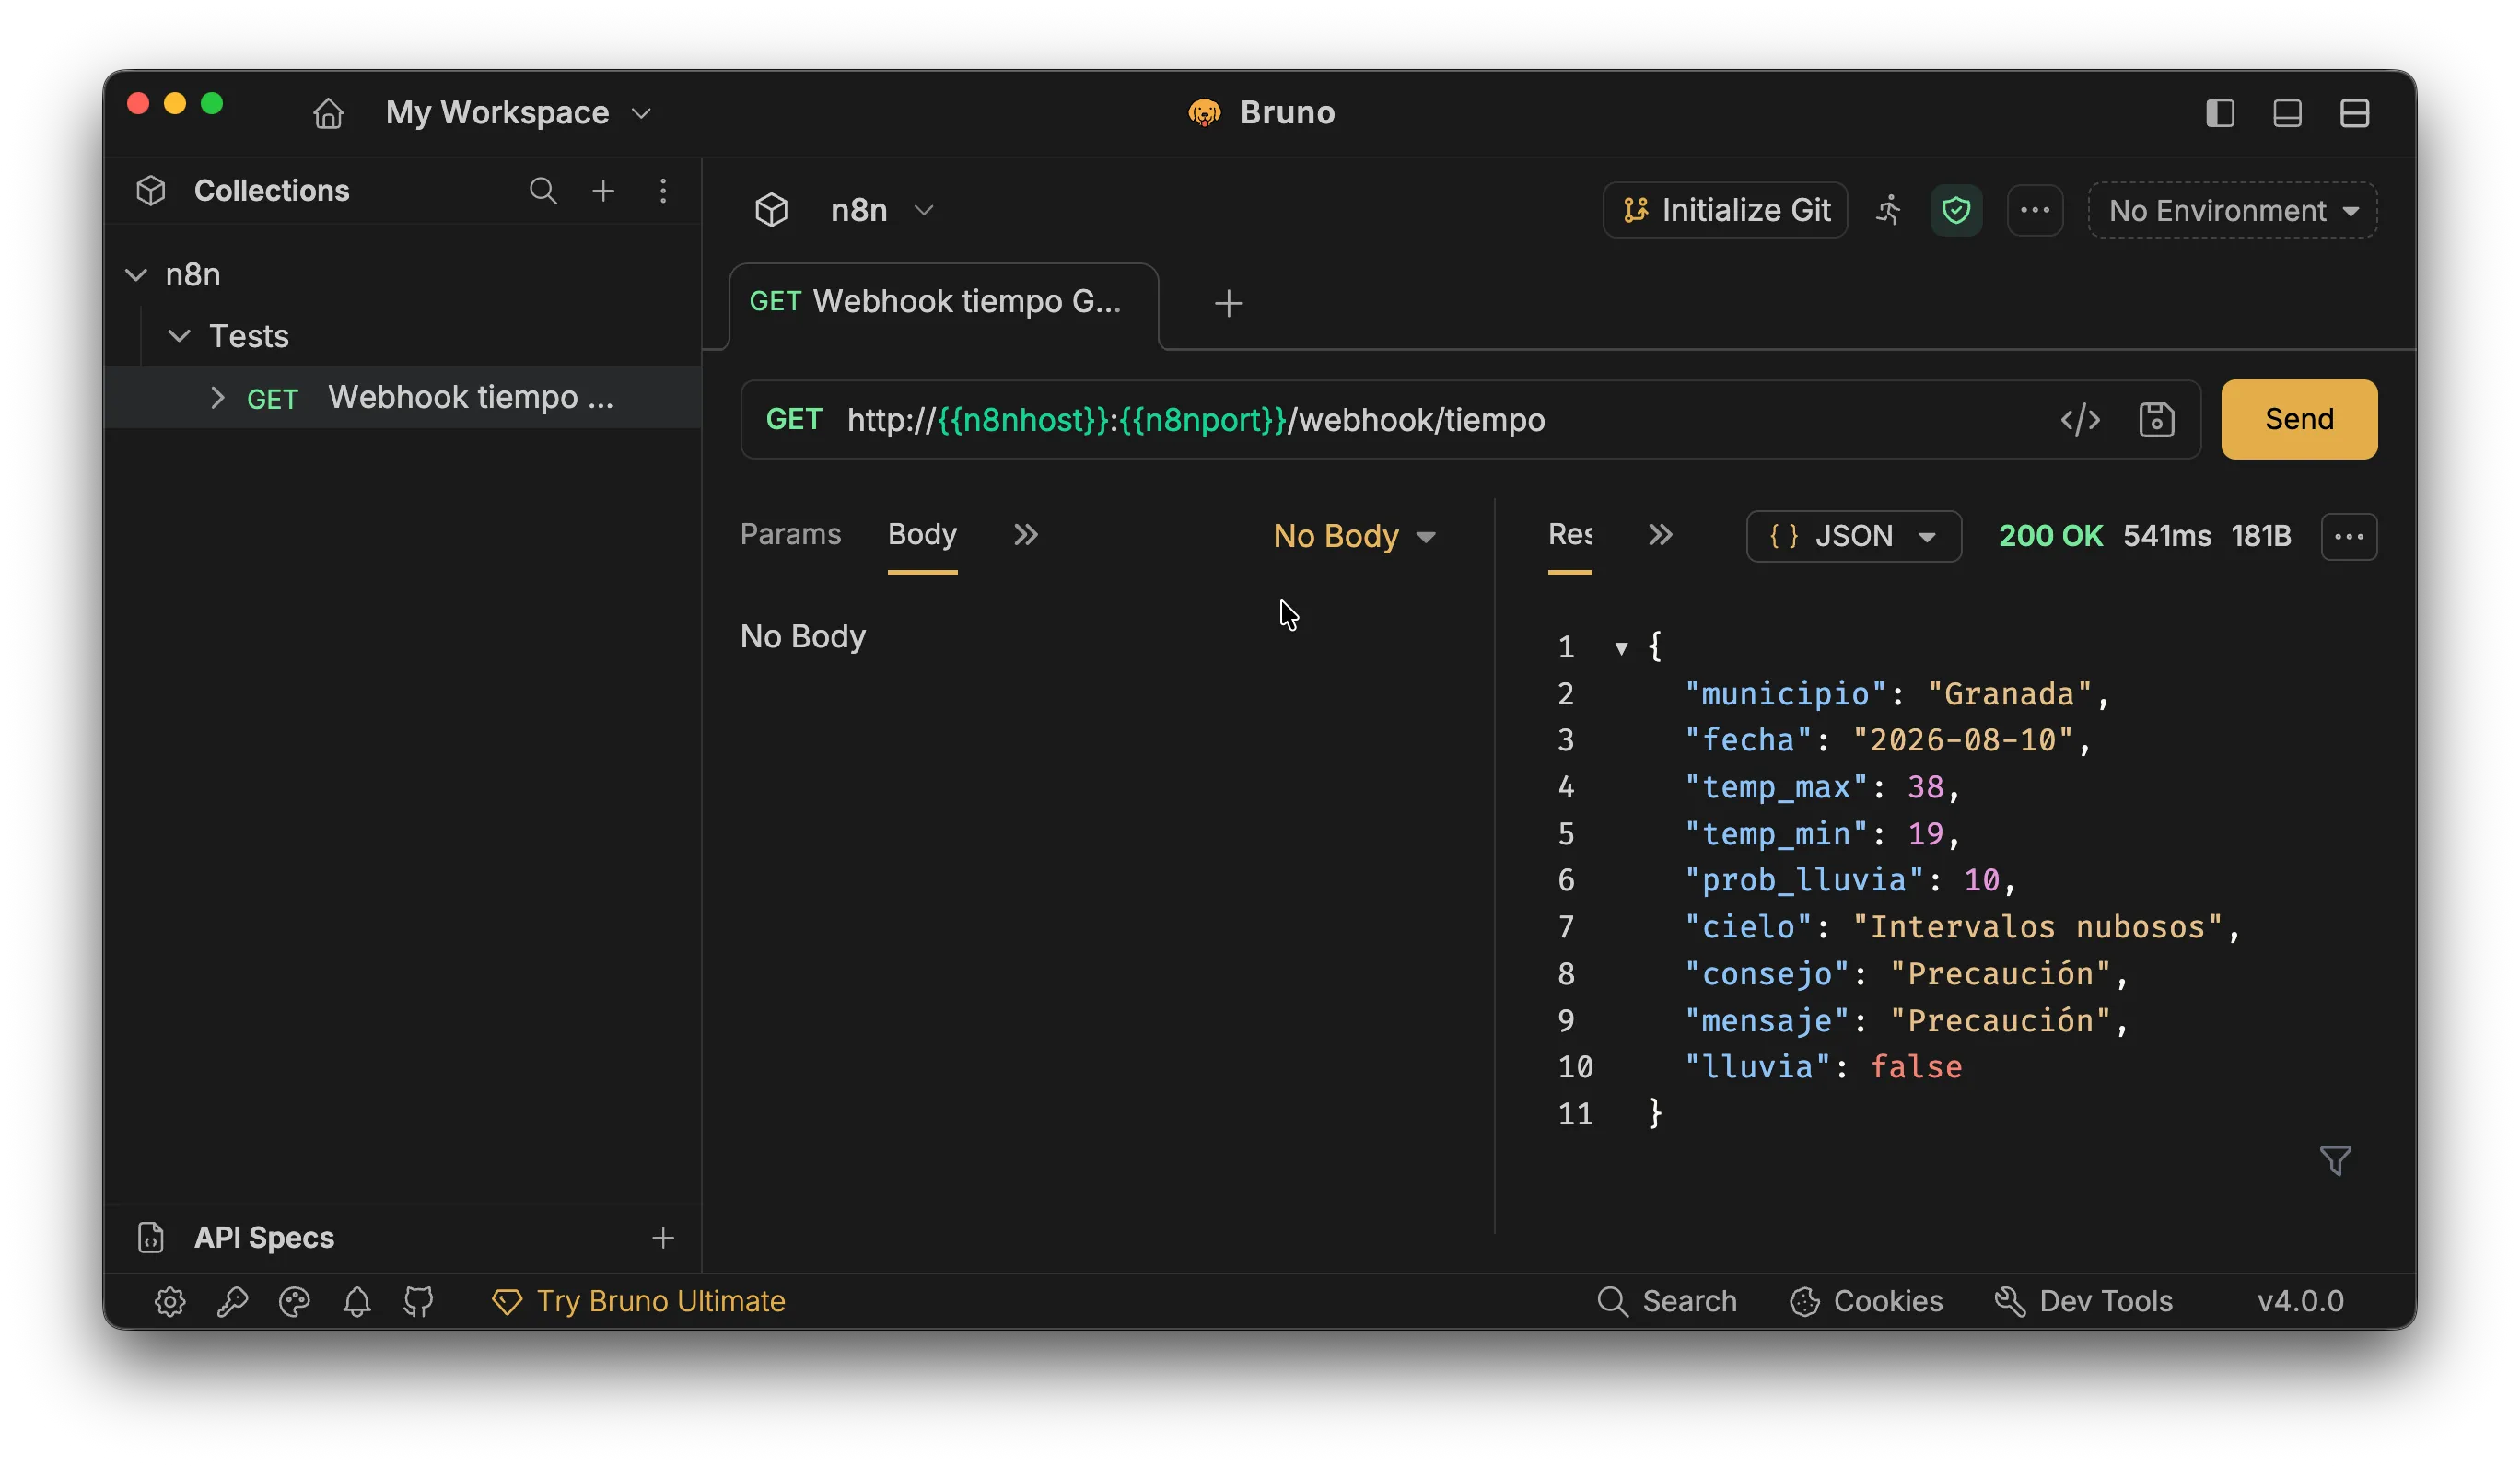Open the collection runner icon

click(1888, 210)
